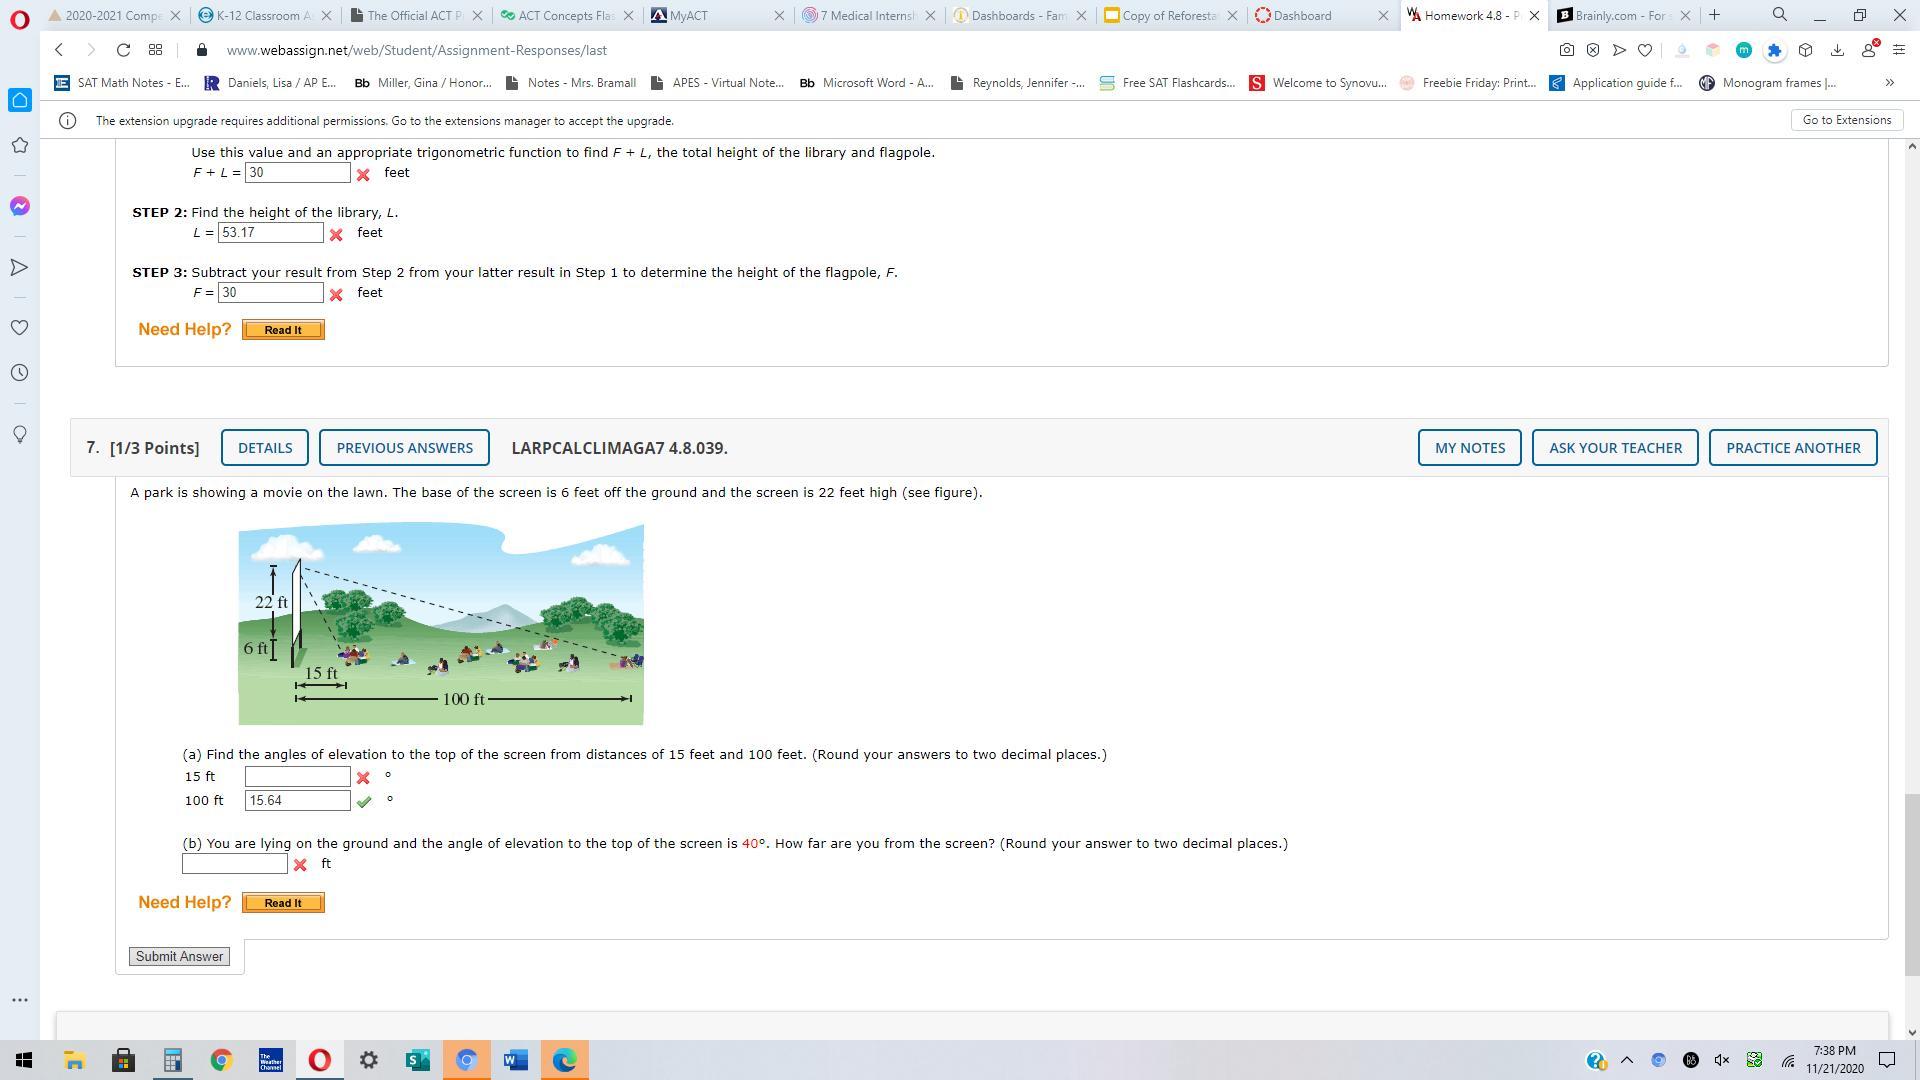Viewport: 1920px width, 1080px height.
Task: Click the Messenger icon in Opera sidebar
Action: (19, 206)
